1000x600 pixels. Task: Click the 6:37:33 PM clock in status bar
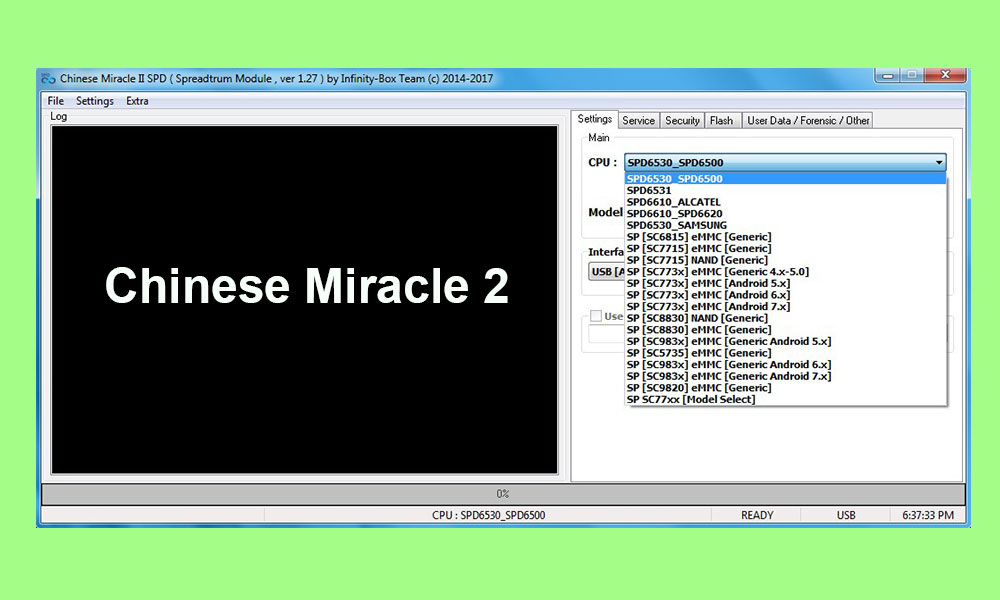[928, 515]
